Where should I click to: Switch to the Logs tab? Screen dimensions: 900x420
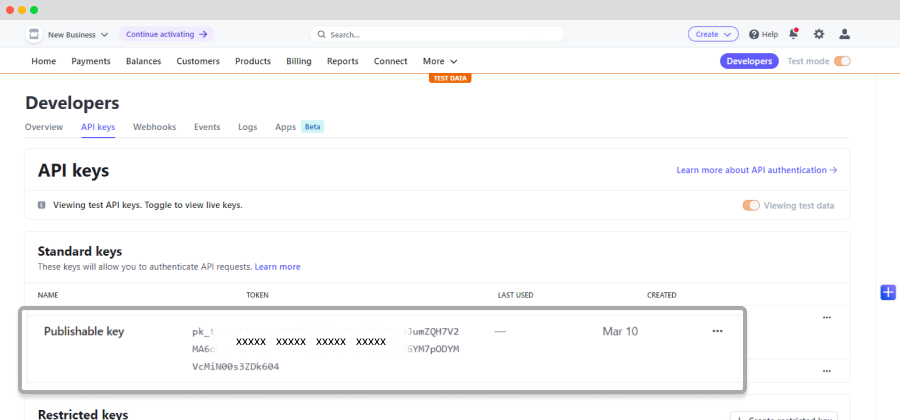247,127
